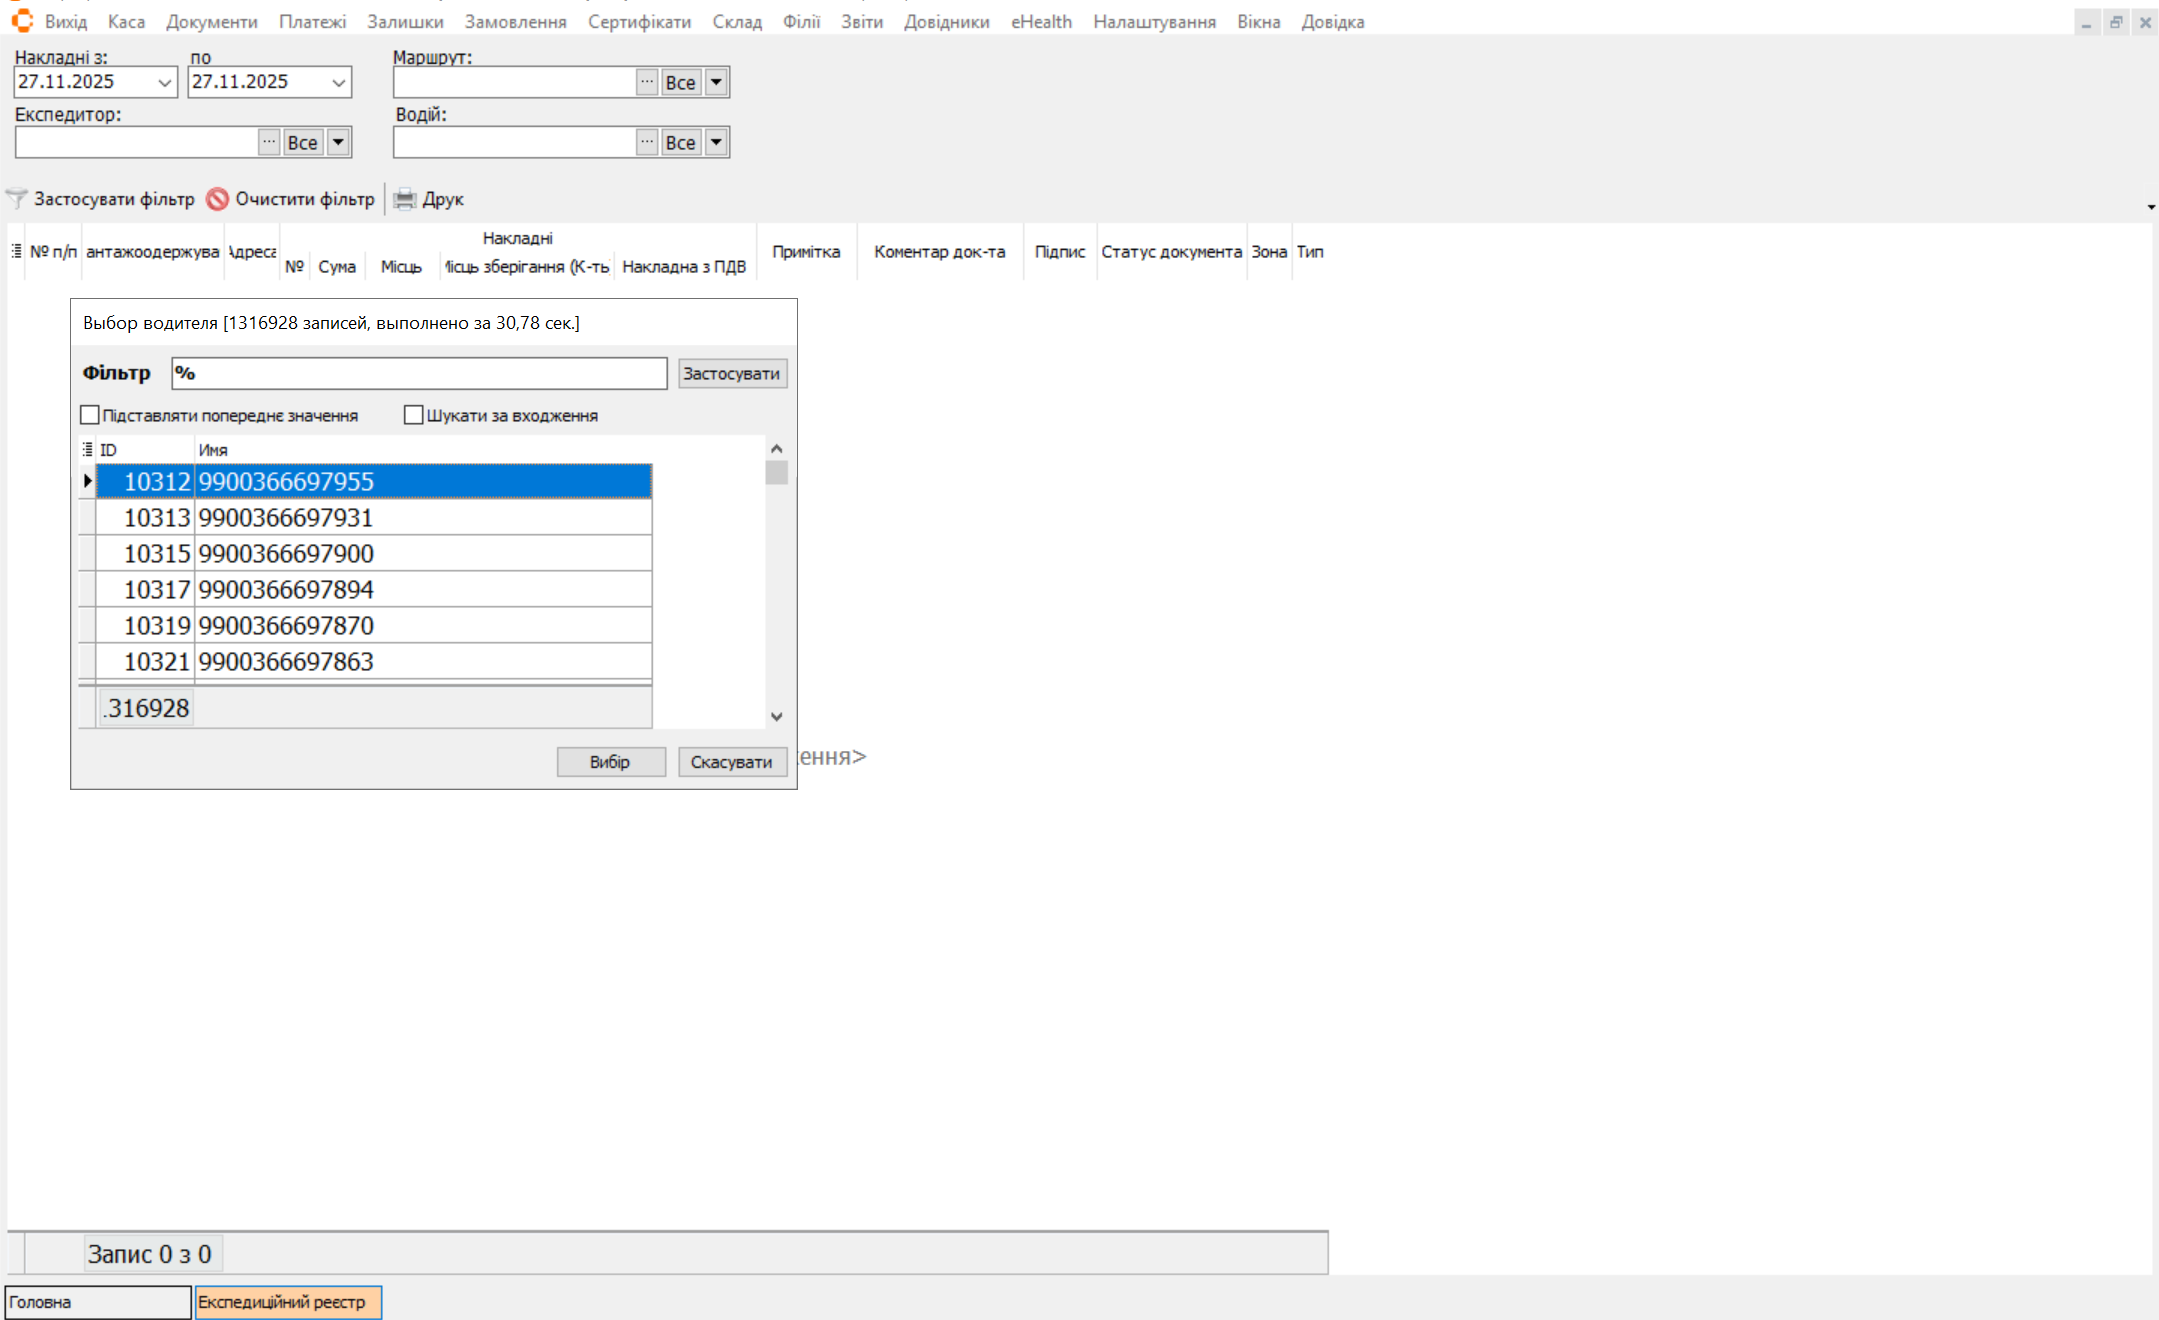Screen dimensions: 2159x1320
Task: Open Водій lookup via ellipsis button
Action: click(647, 142)
